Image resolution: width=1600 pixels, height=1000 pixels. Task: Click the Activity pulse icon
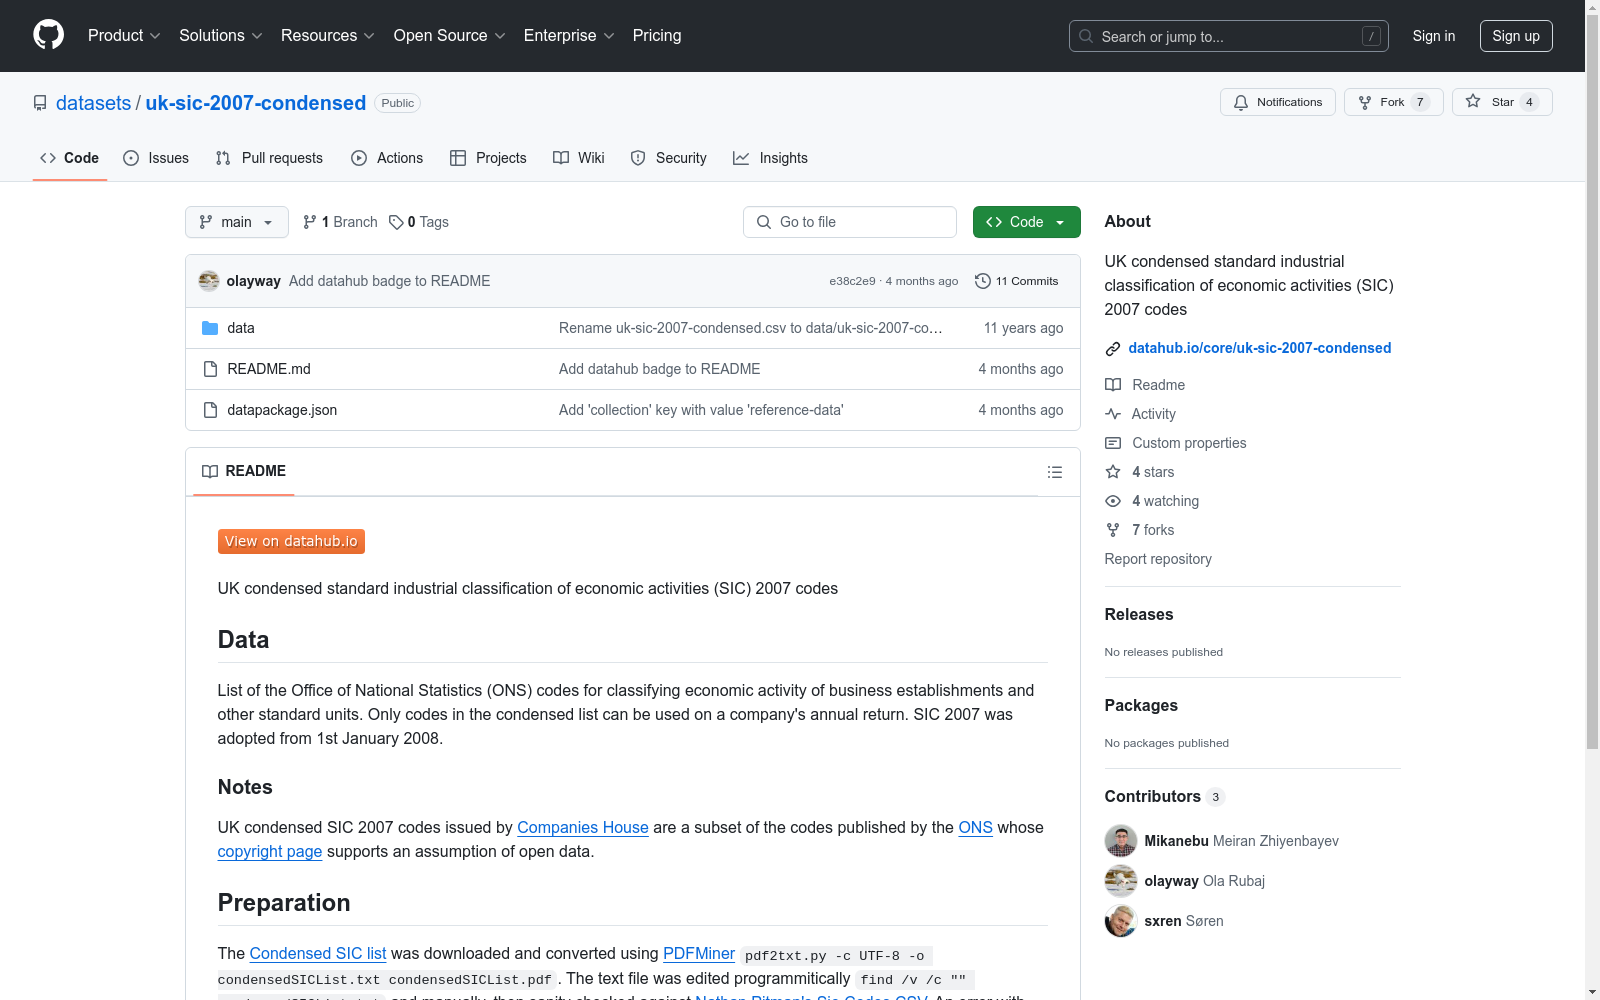tap(1113, 414)
